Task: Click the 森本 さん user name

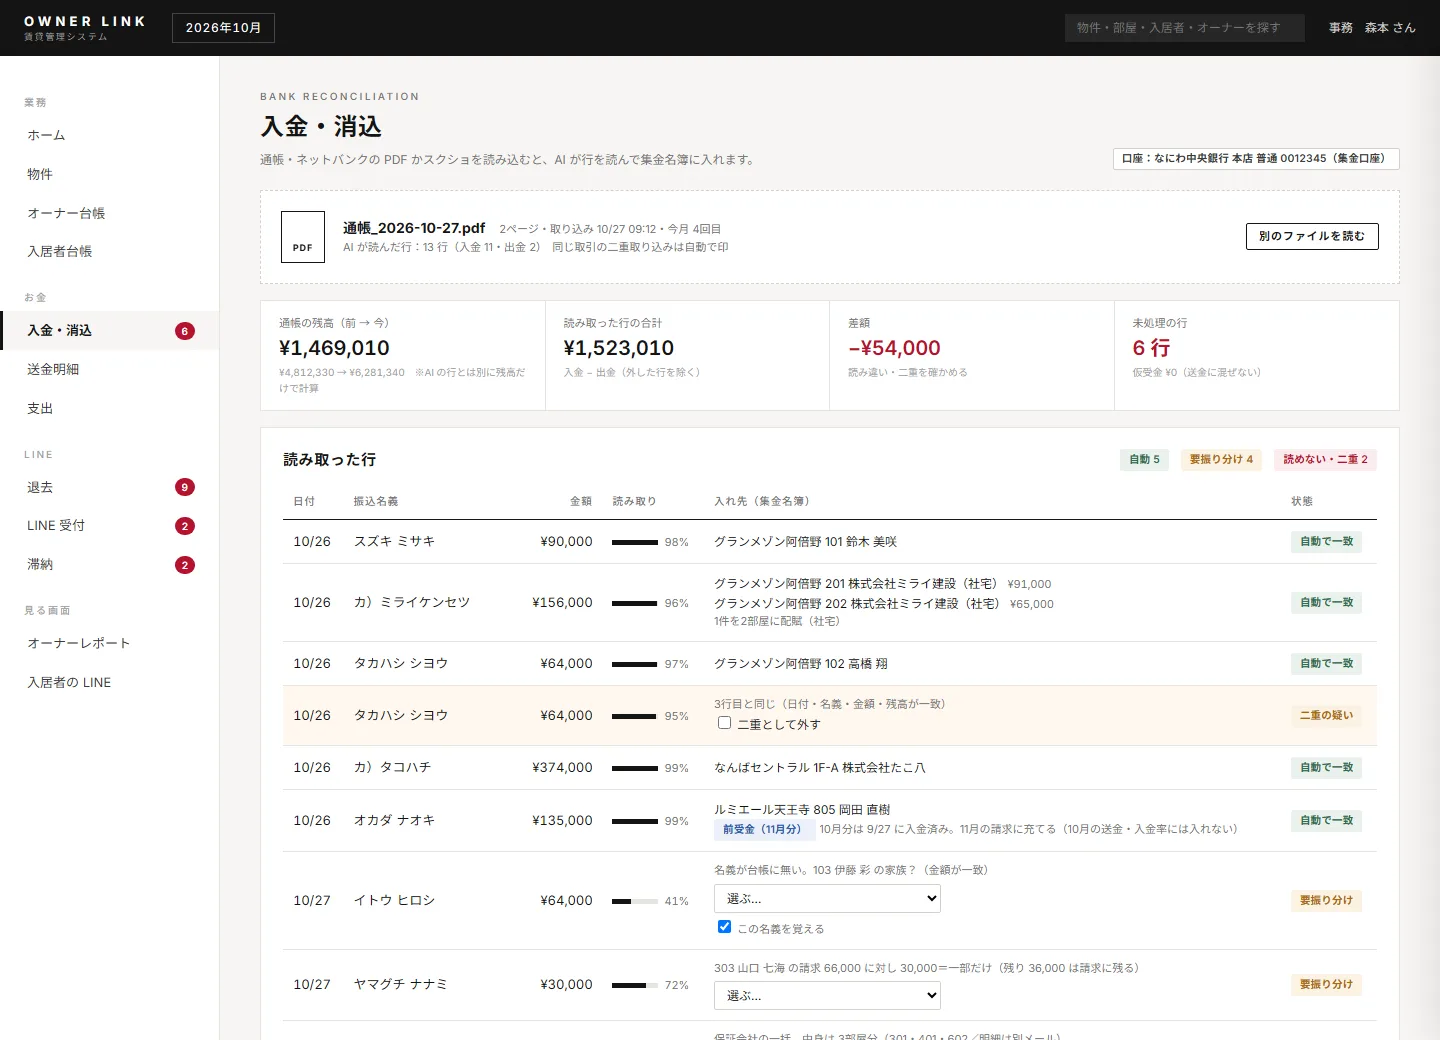Action: pyautogui.click(x=1390, y=28)
